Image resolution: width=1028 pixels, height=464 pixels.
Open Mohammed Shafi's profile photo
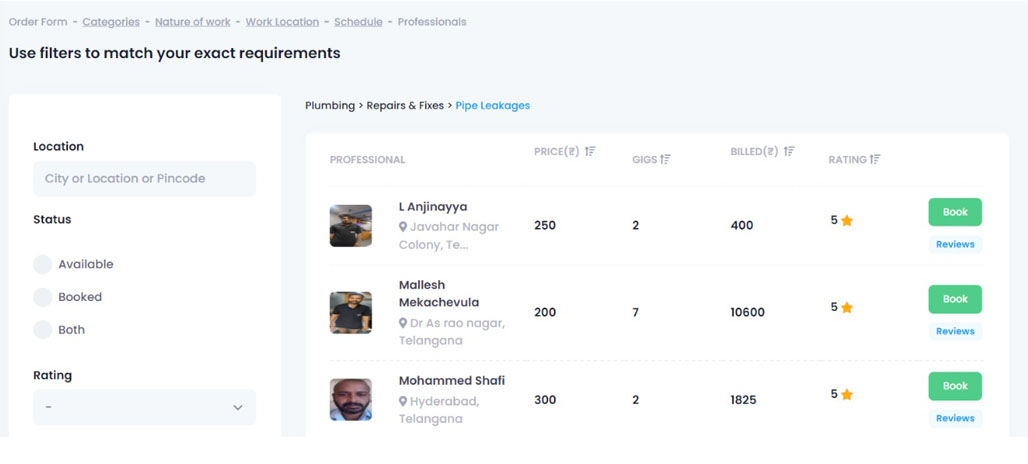[x=351, y=399]
